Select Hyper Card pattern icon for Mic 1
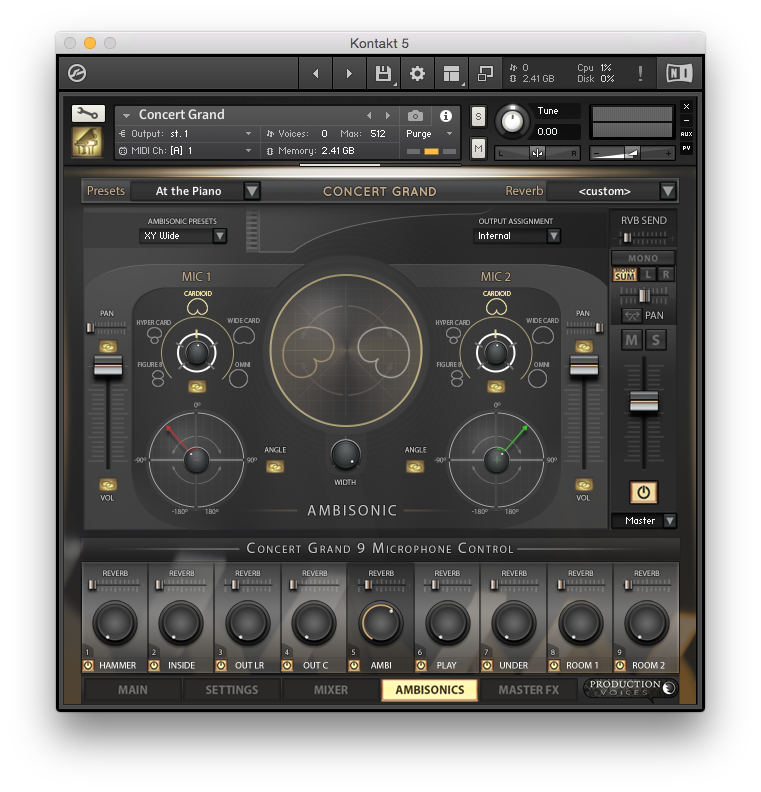 pos(155,334)
